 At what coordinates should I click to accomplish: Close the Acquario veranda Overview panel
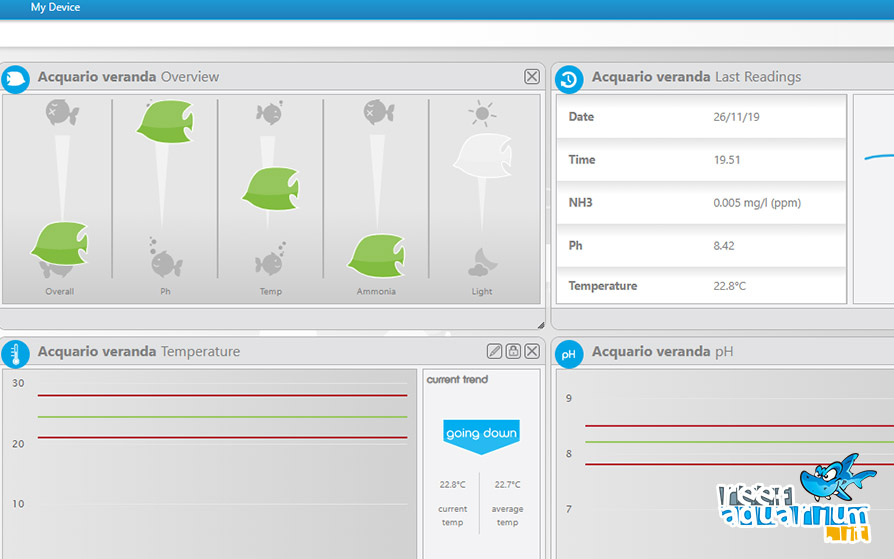(x=531, y=76)
